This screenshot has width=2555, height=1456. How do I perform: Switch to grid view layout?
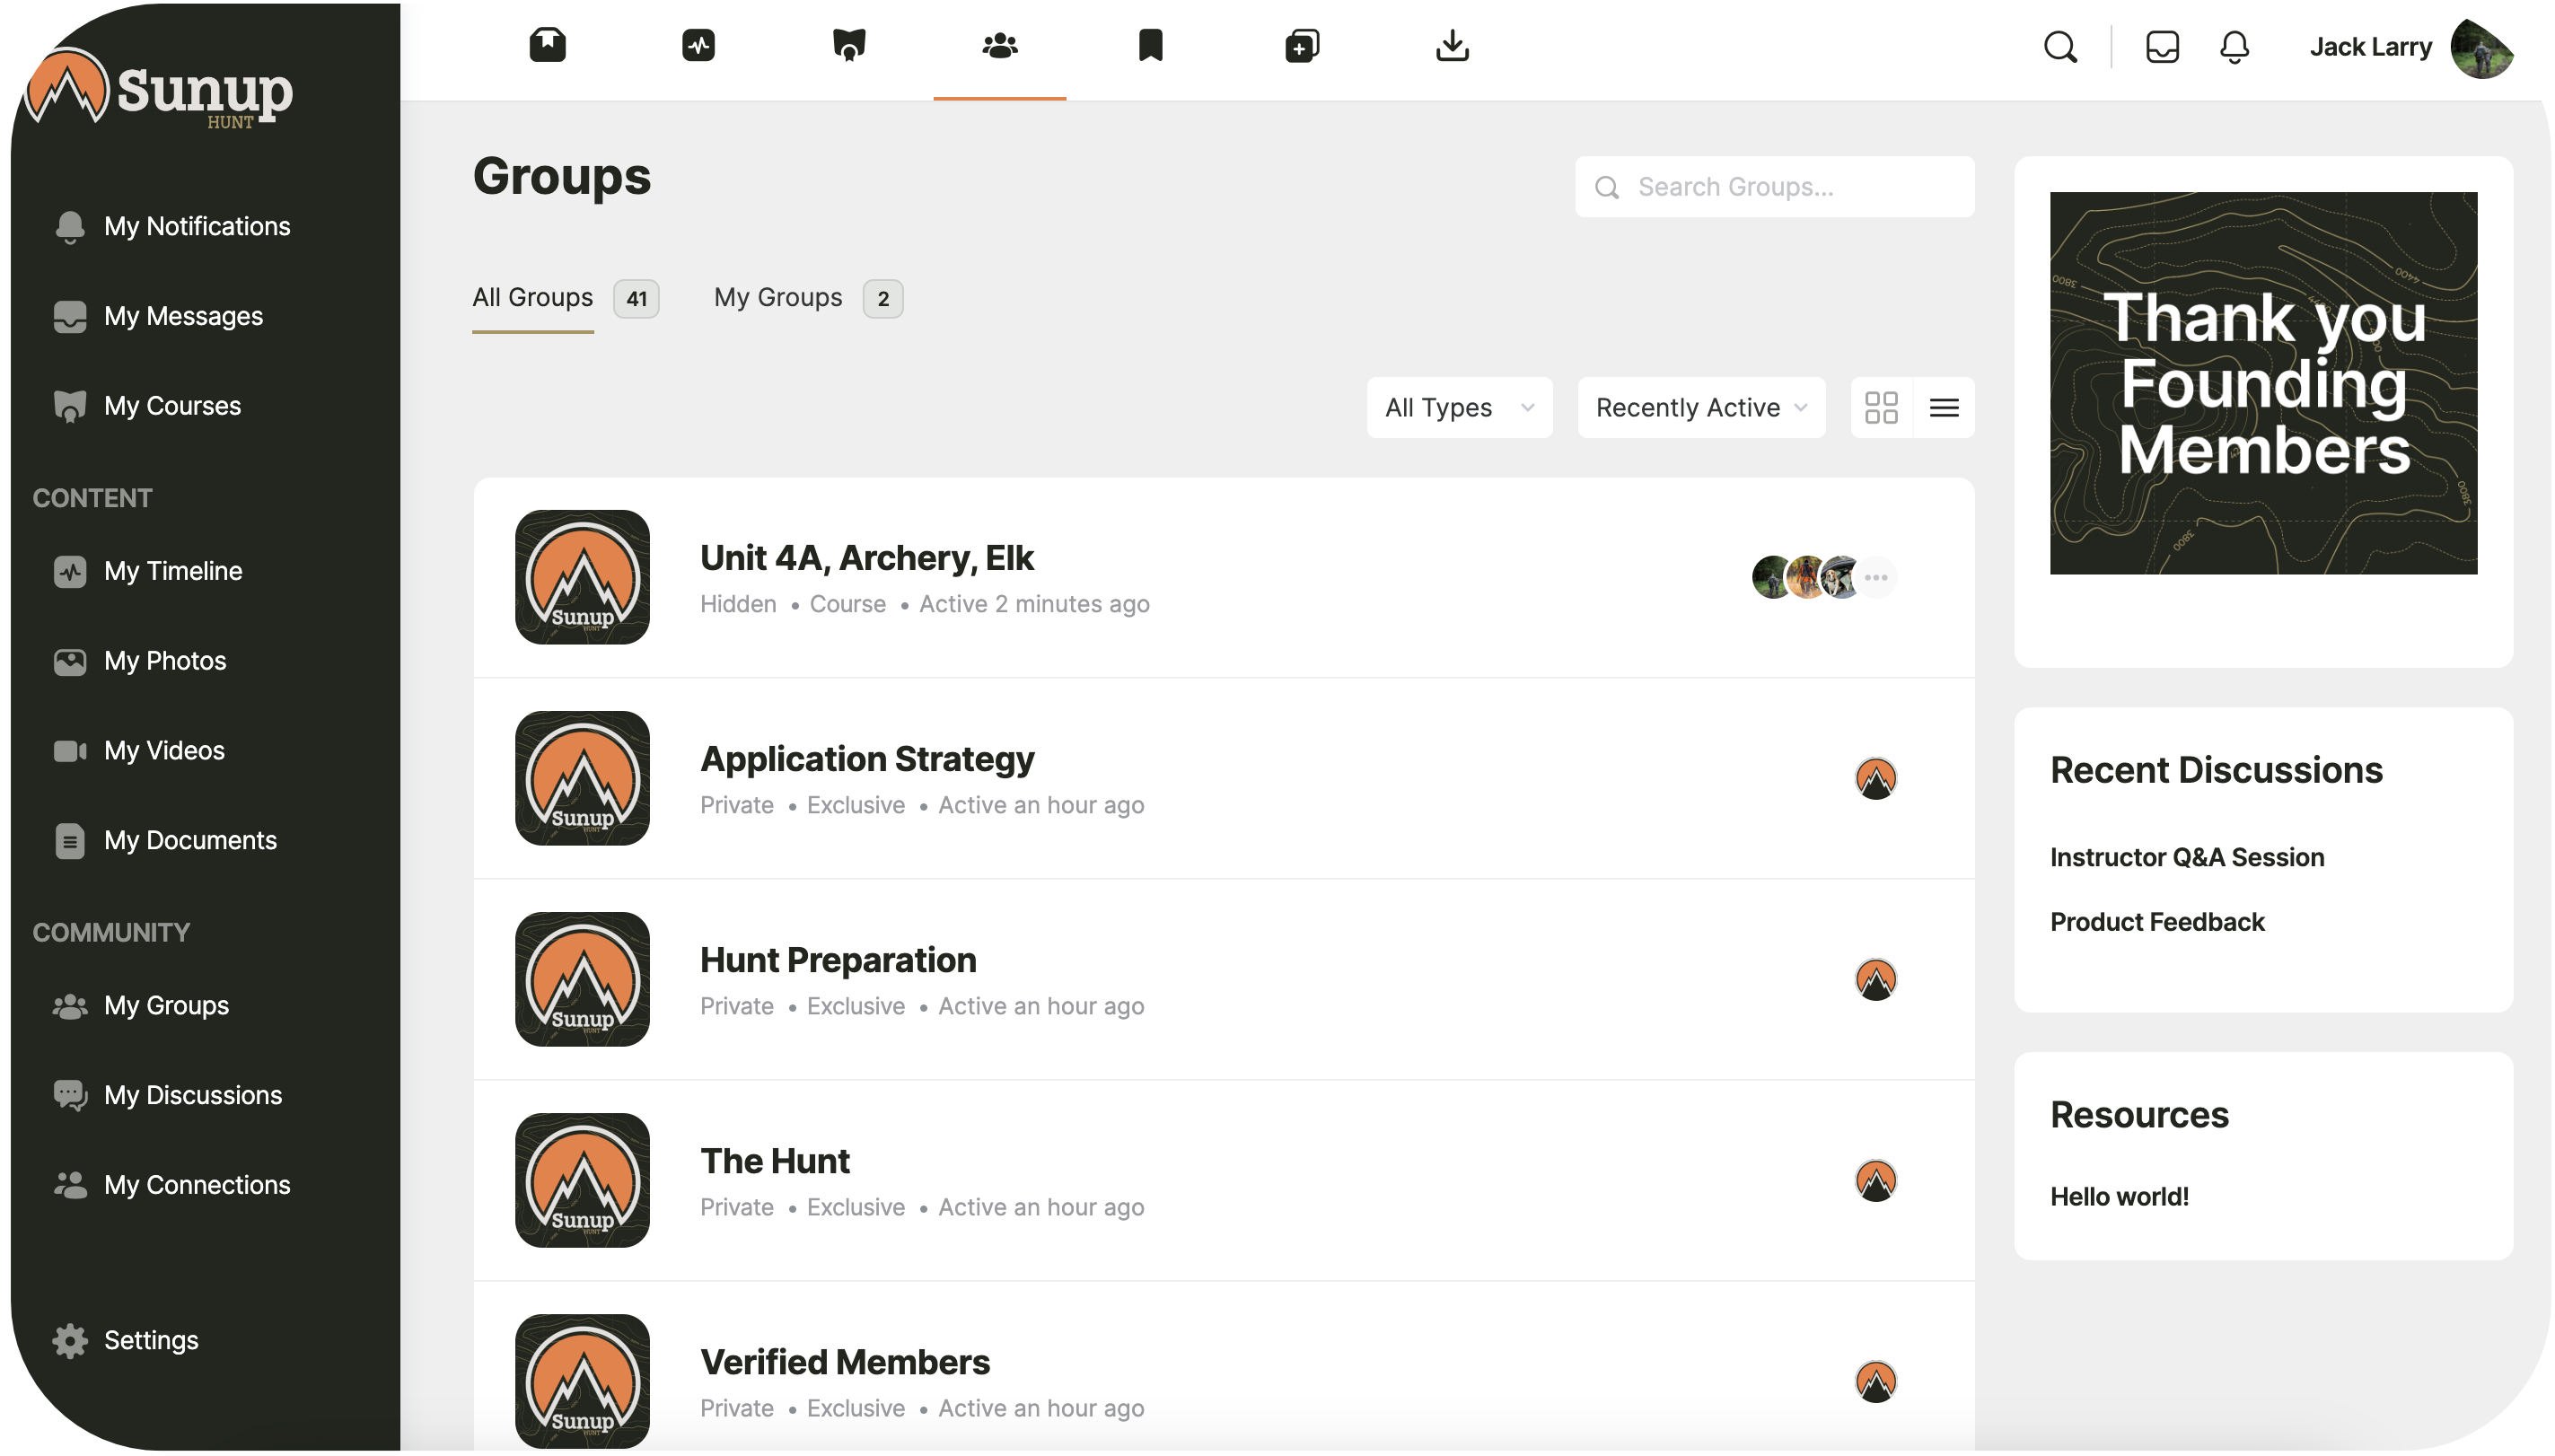tap(1881, 407)
